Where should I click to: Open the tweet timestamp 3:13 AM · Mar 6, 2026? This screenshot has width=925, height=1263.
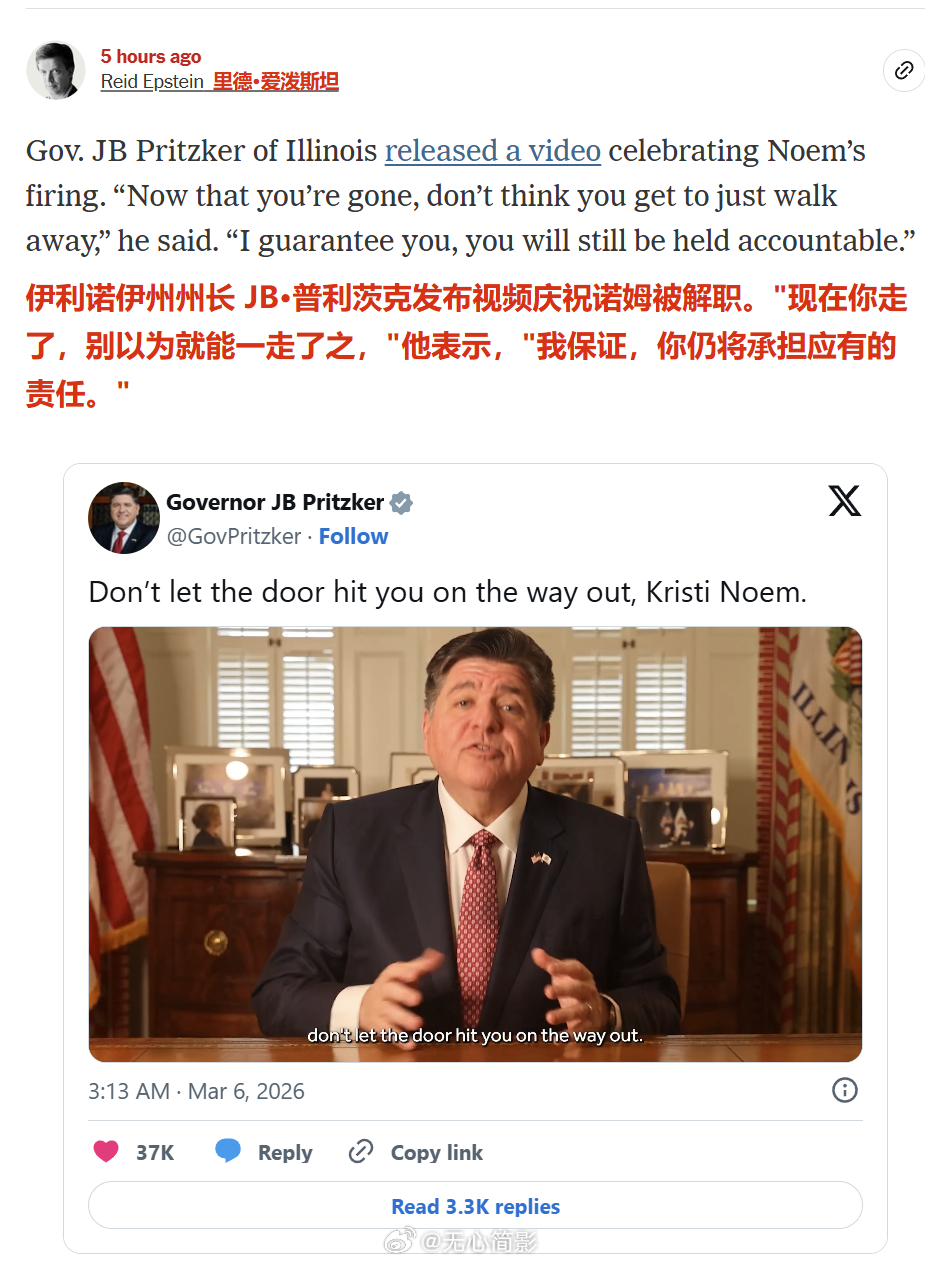click(x=196, y=1091)
